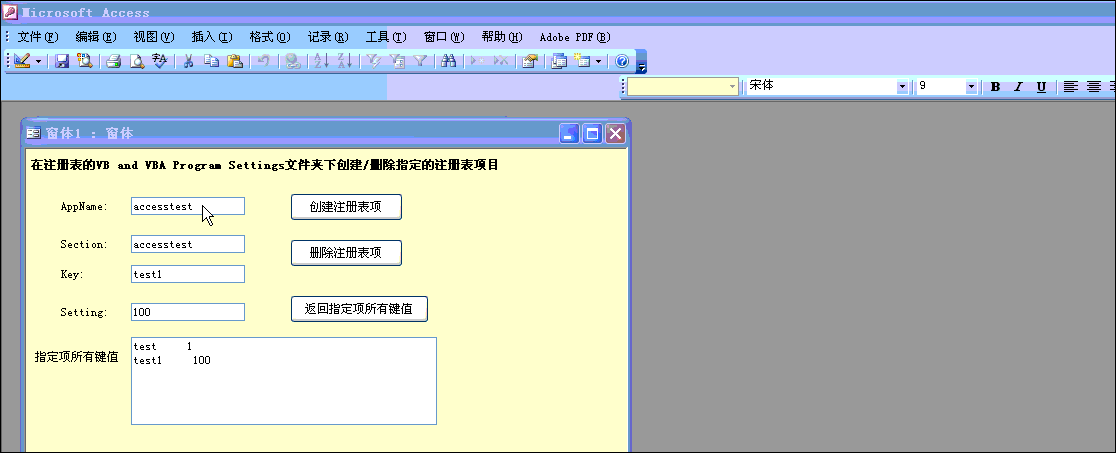Open the 视图(V) menu
This screenshot has height=453, width=1116.
pos(154,37)
